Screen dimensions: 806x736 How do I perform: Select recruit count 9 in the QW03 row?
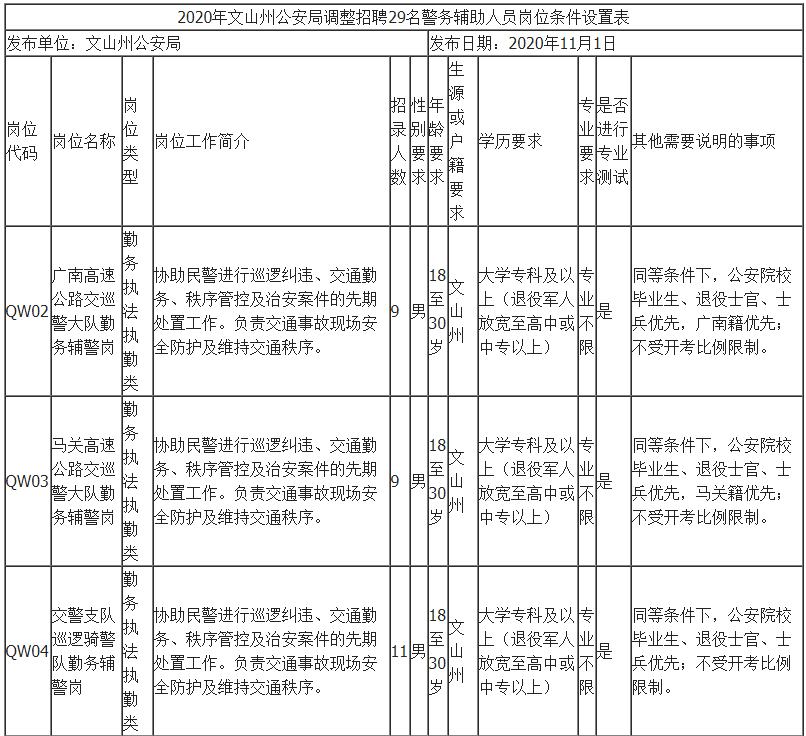400,481
